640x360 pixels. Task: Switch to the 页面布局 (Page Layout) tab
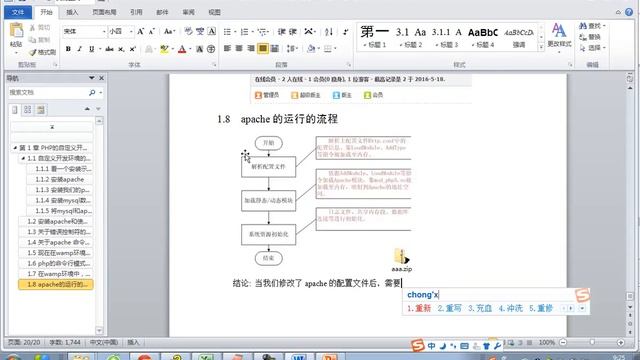point(104,12)
